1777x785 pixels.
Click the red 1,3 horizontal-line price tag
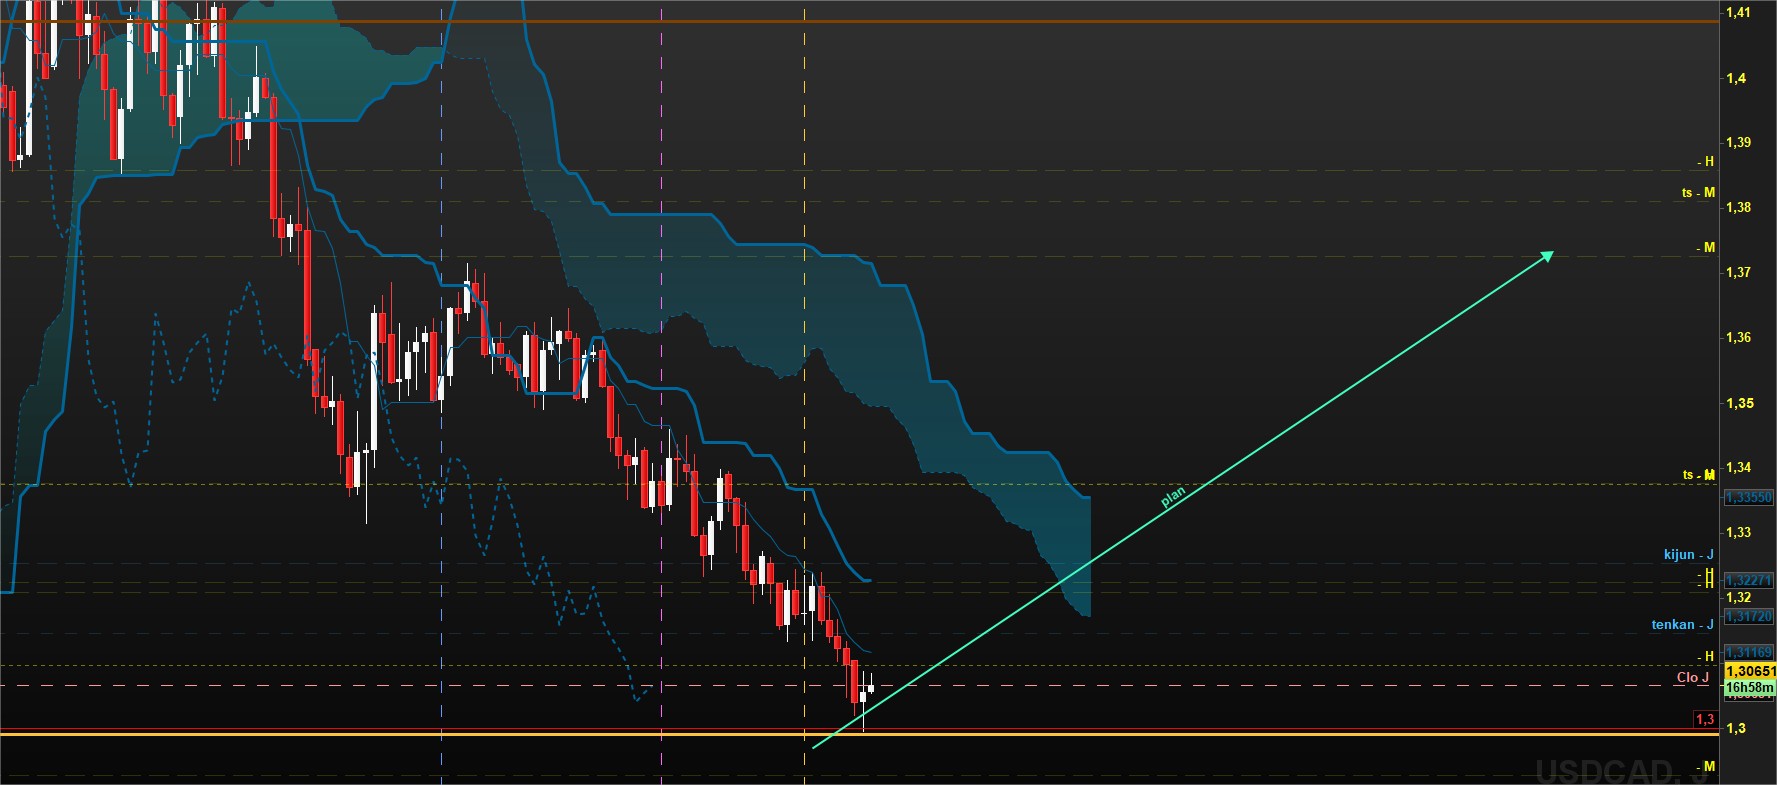click(1704, 719)
